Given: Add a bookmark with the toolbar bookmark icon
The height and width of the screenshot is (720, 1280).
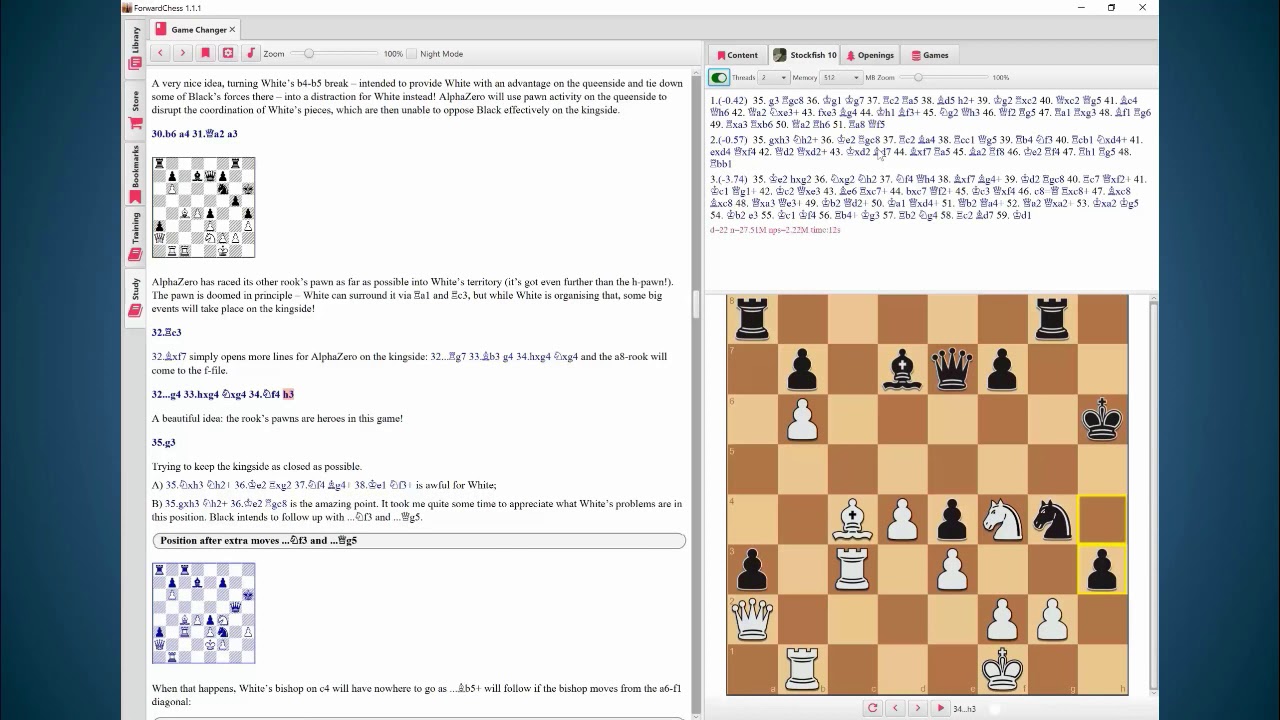Looking at the screenshot, I should 205,53.
